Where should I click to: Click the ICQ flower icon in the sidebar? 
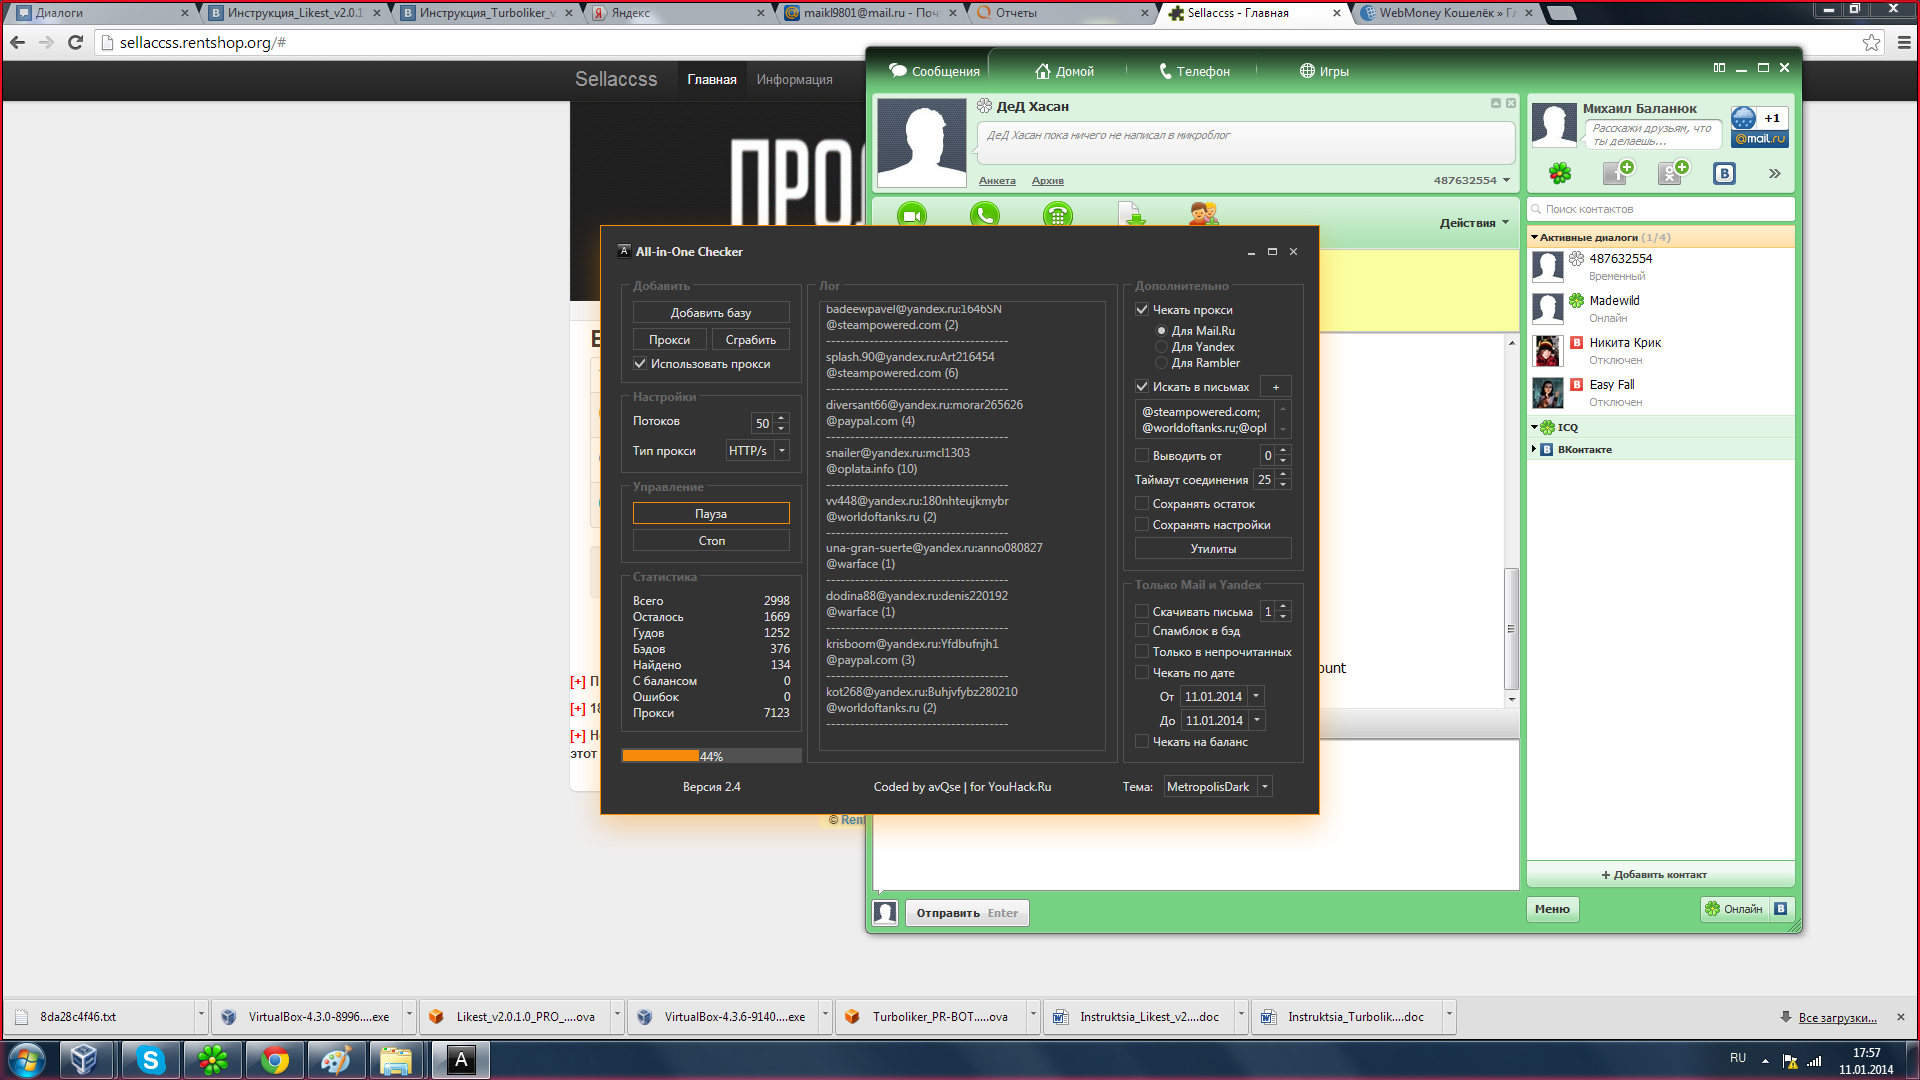(x=1559, y=173)
